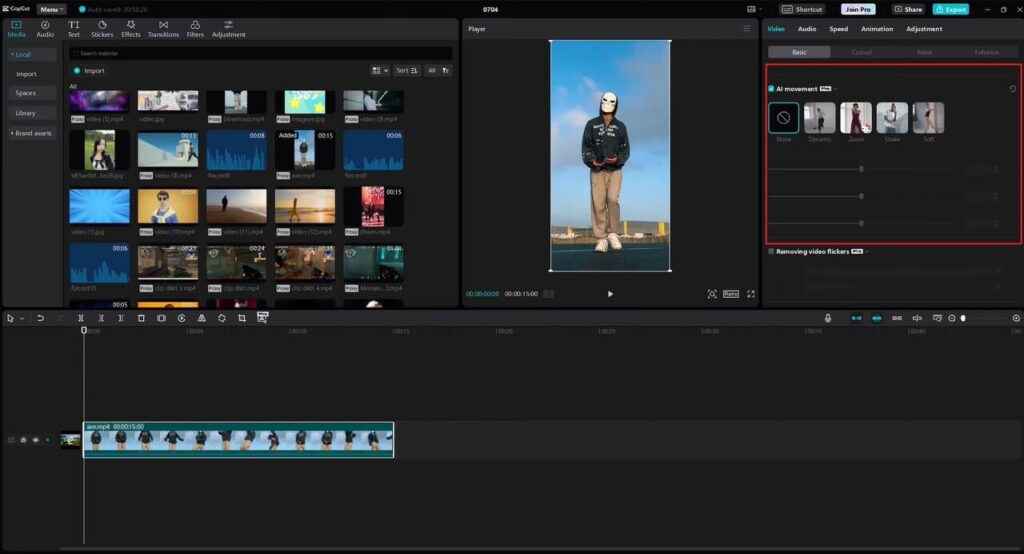Toggle track visibility eye icon
The image size is (1024, 554).
[35, 440]
